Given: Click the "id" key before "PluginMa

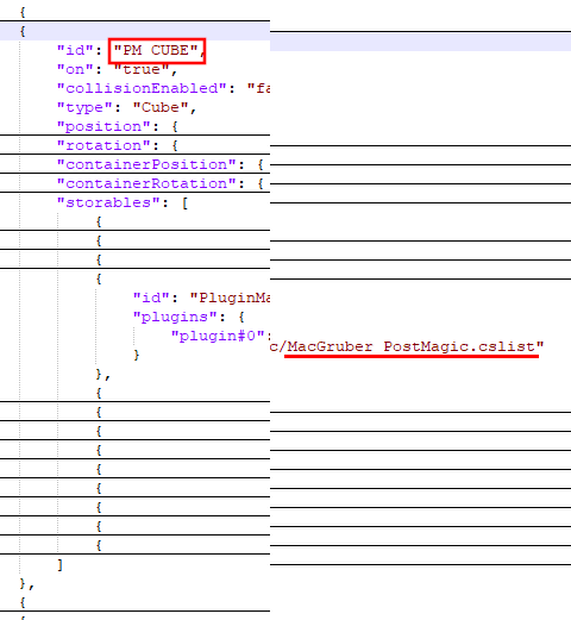Looking at the screenshot, I should click(152, 298).
